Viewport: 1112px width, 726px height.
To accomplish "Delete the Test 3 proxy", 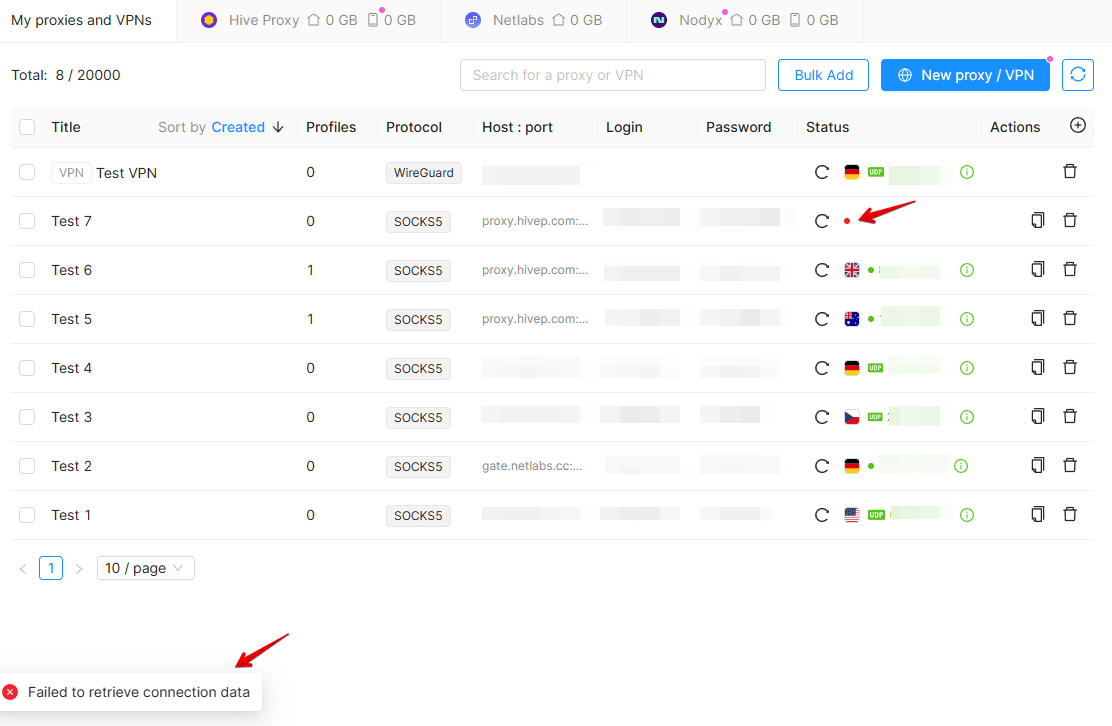I will 1070,415.
